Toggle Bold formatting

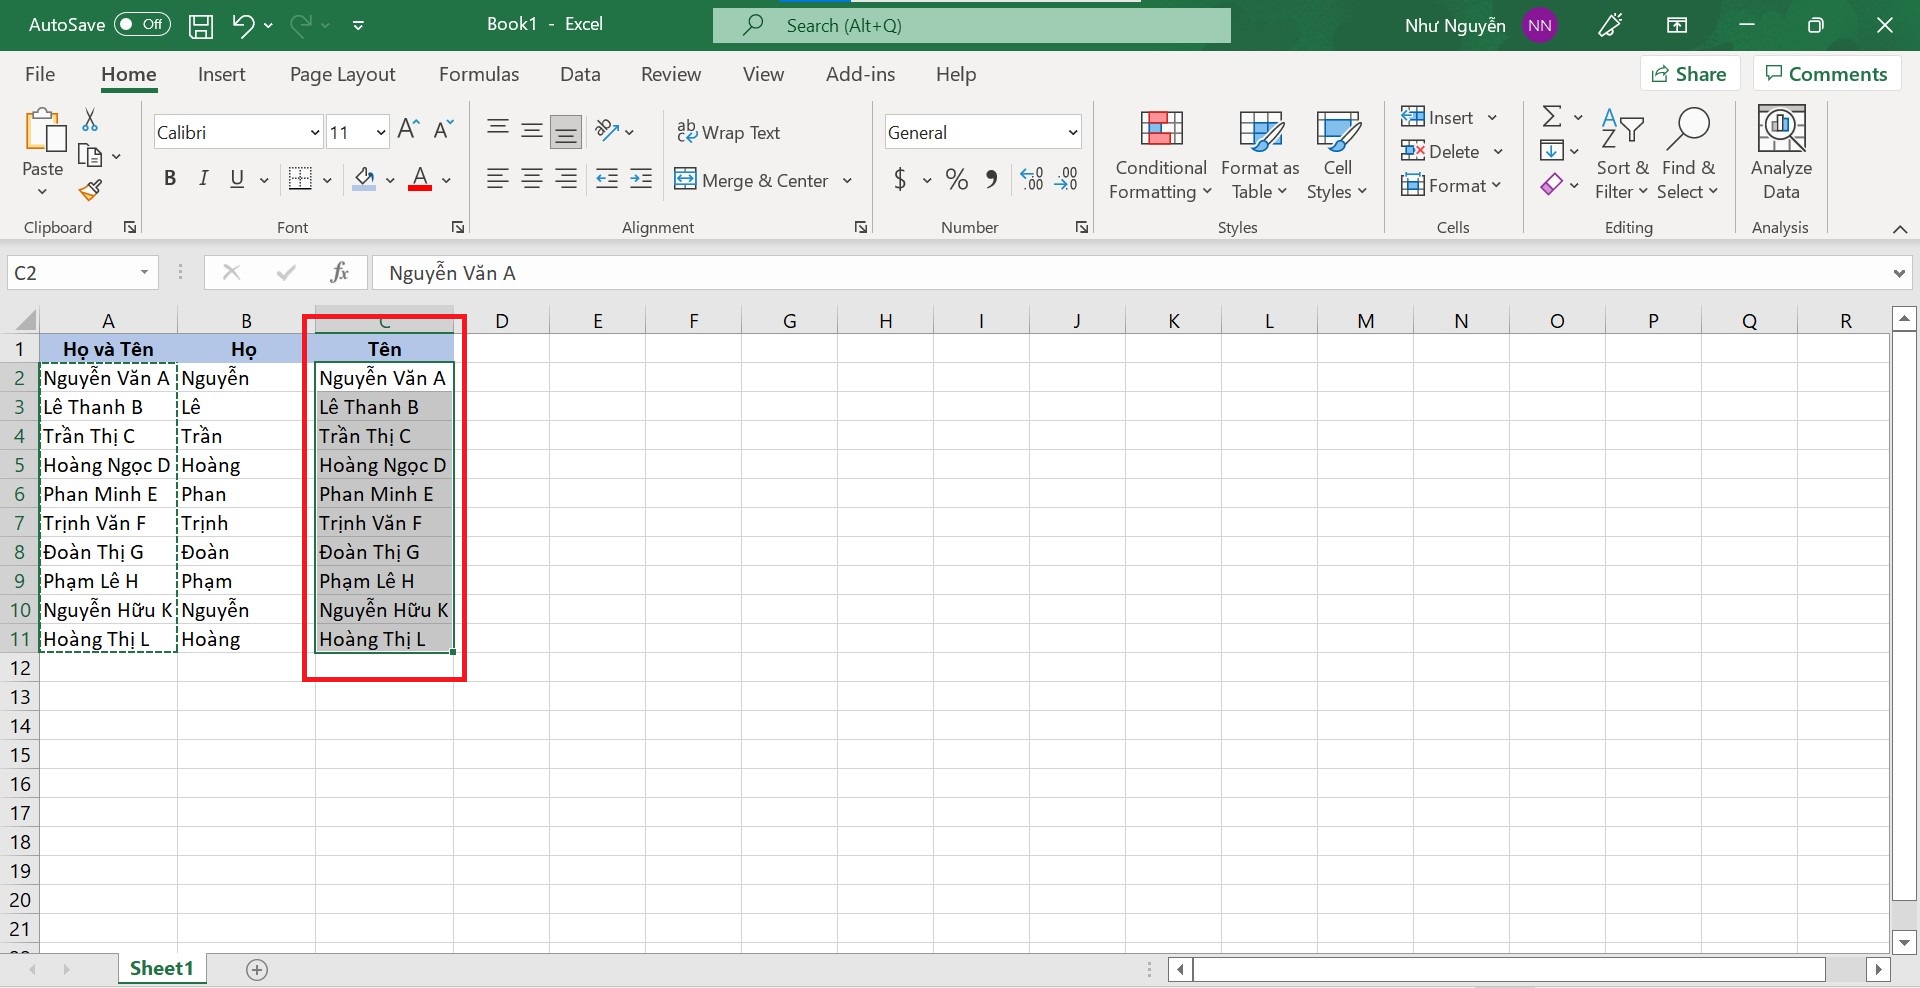pos(170,179)
